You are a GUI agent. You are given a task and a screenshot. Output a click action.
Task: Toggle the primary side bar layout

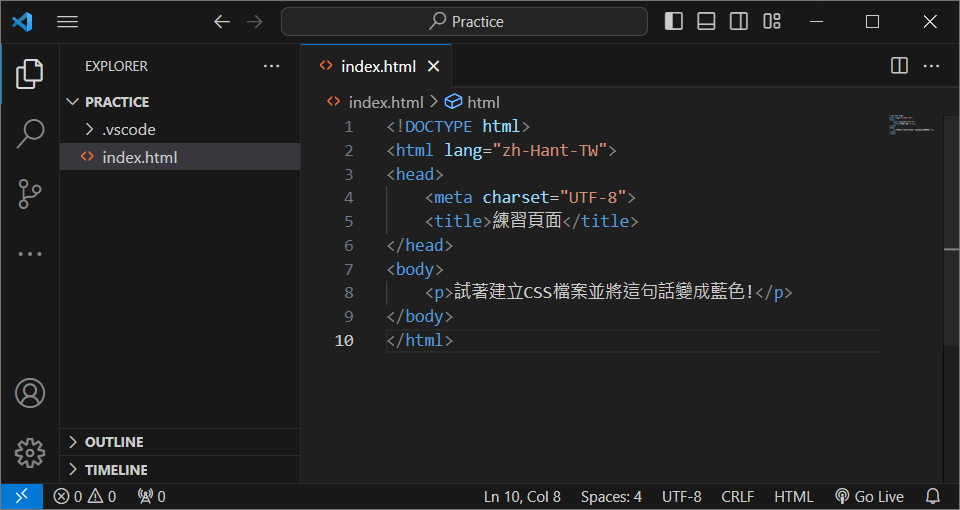click(674, 22)
